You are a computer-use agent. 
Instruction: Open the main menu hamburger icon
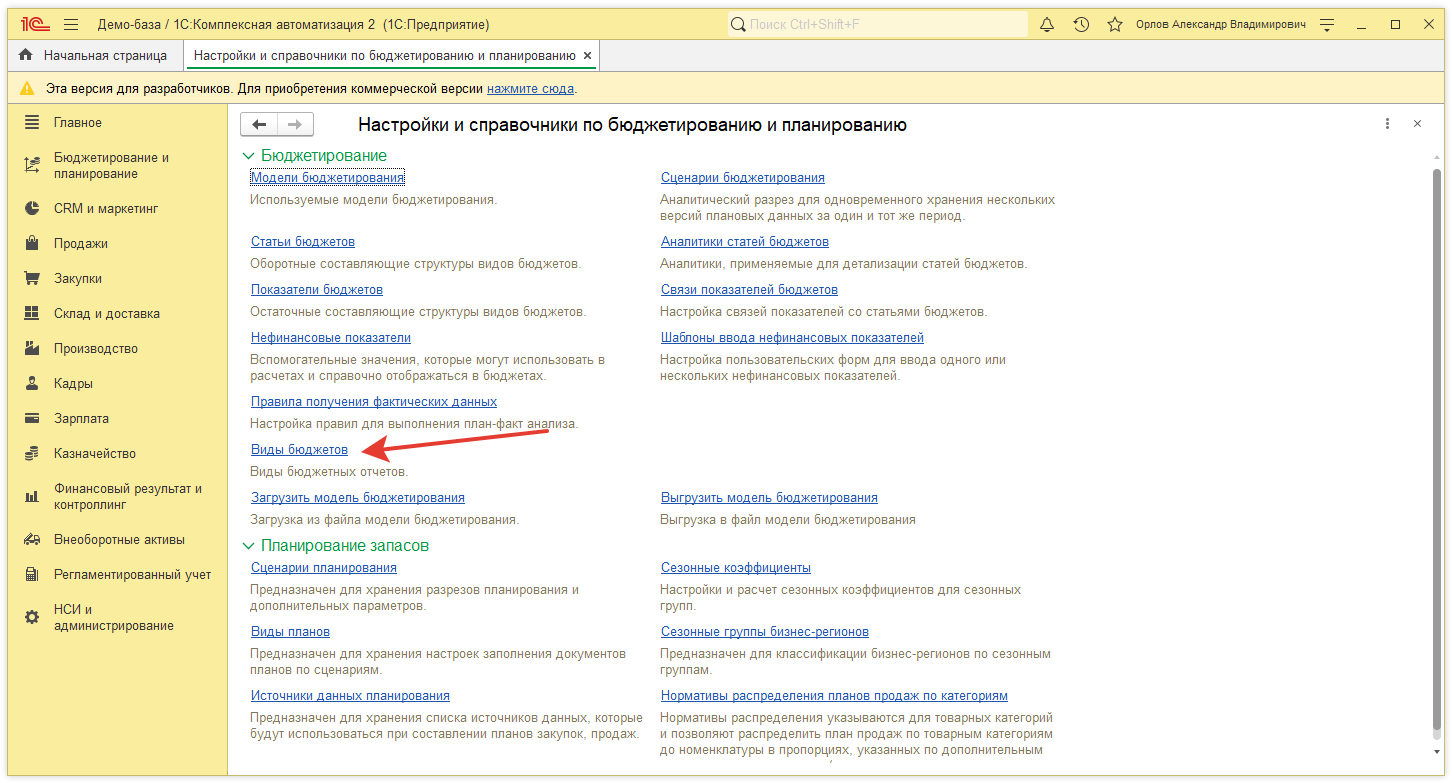pos(71,24)
